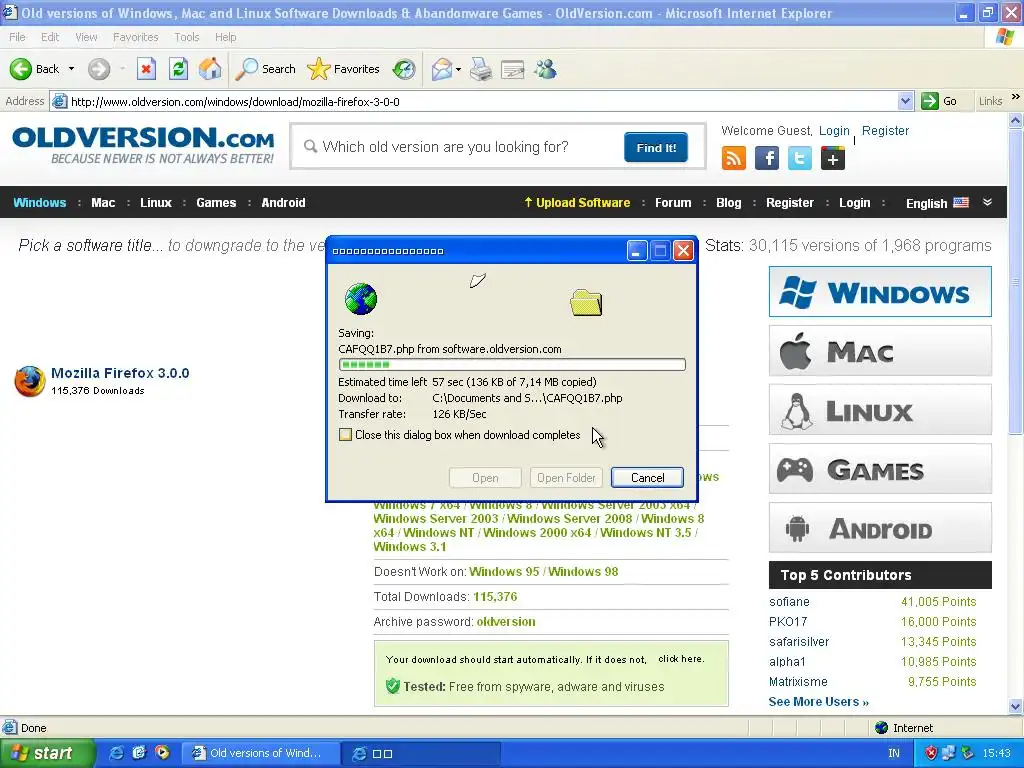Click the 'click here' download link
Image resolution: width=1024 pixels, height=768 pixels.
click(x=680, y=659)
